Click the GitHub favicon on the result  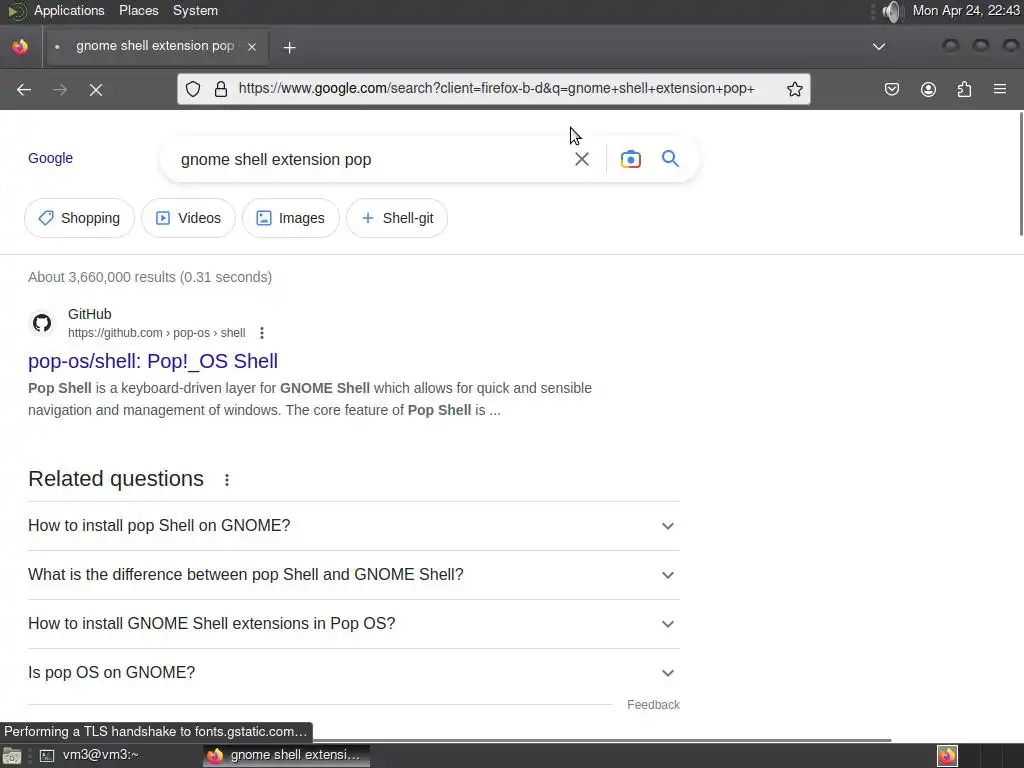coord(42,323)
